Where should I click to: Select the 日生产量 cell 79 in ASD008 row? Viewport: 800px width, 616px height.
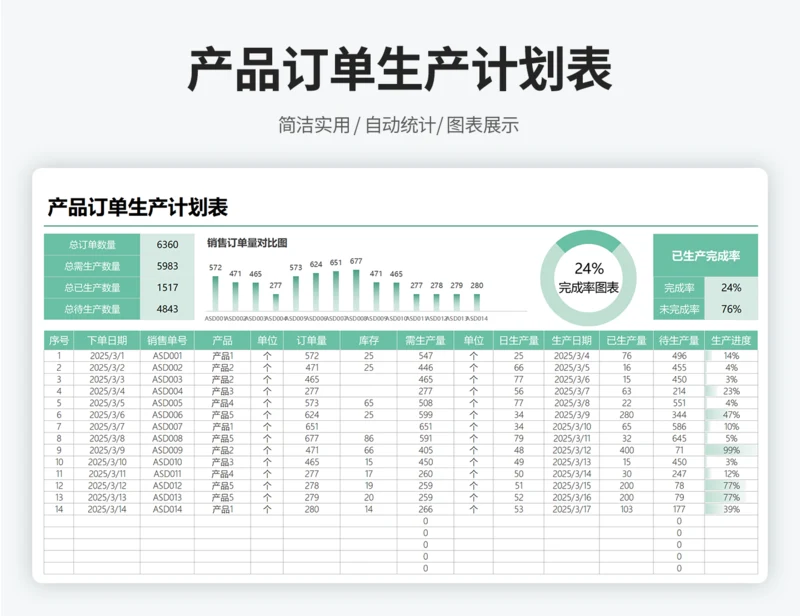[519, 438]
